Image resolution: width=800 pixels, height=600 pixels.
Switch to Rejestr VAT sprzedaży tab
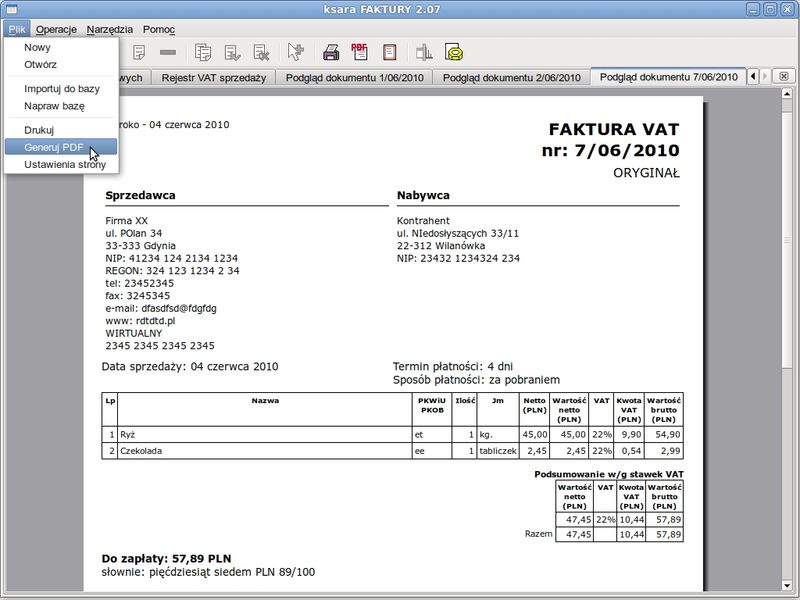click(x=214, y=77)
